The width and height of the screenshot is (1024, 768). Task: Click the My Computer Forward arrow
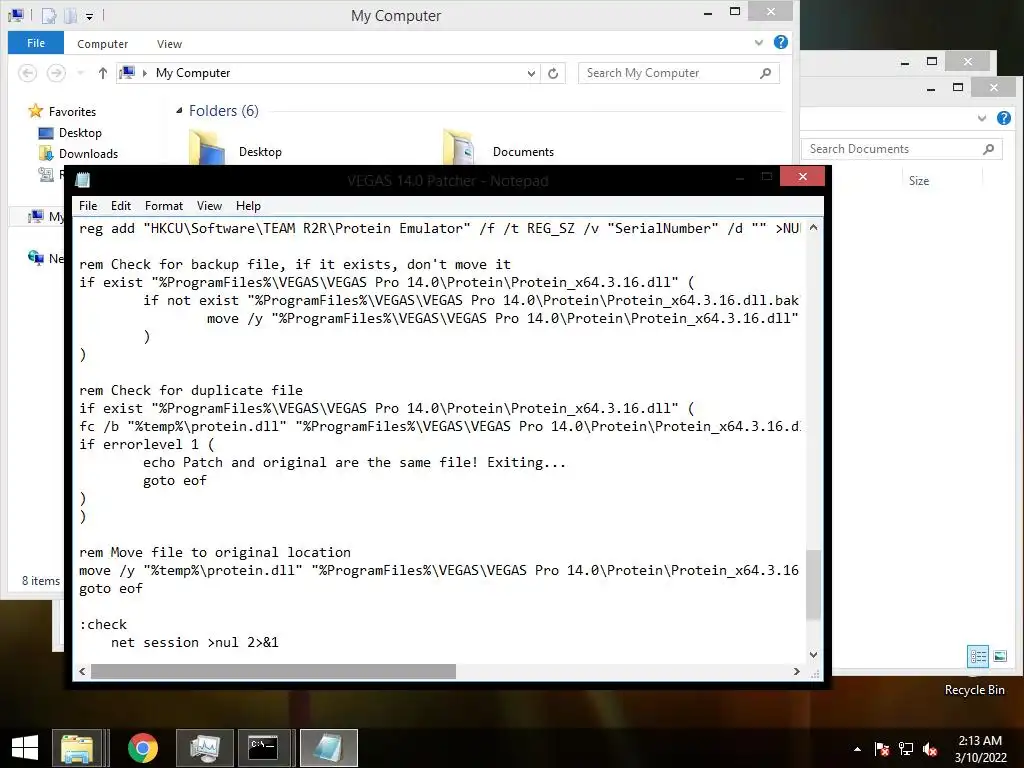[56, 73]
